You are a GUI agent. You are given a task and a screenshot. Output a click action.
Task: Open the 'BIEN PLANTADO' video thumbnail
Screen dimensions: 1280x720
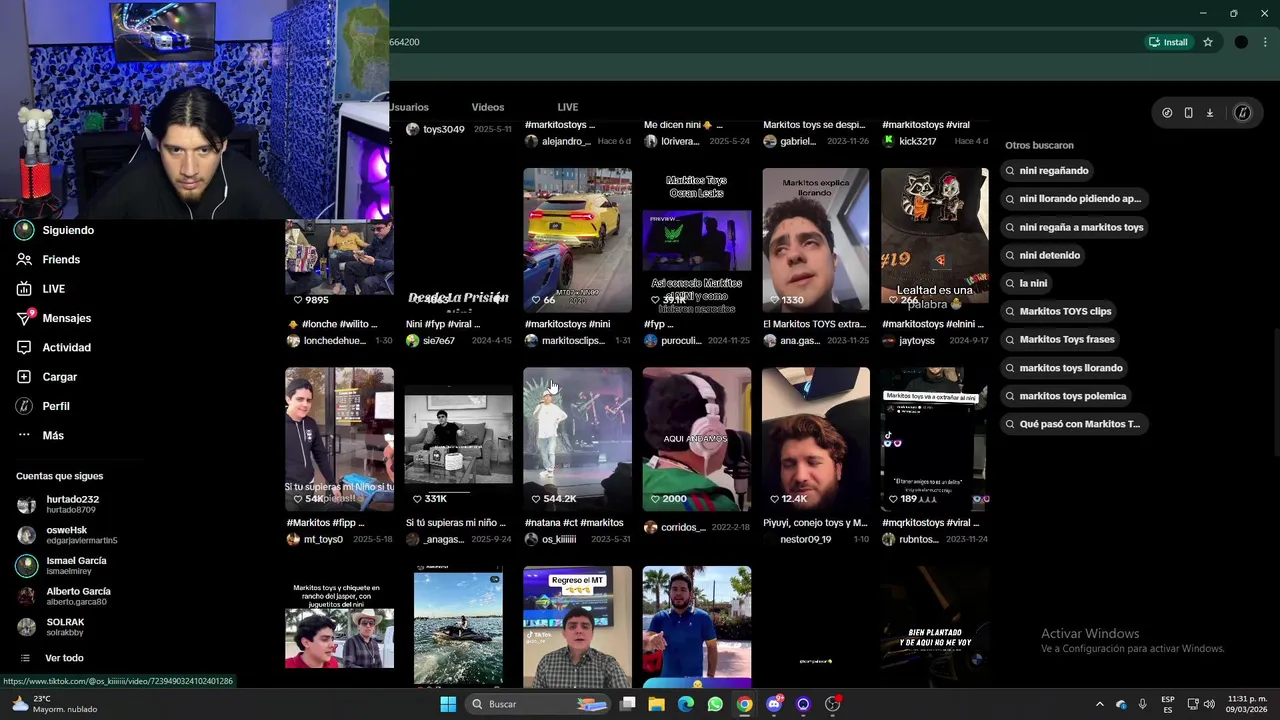[x=934, y=627]
